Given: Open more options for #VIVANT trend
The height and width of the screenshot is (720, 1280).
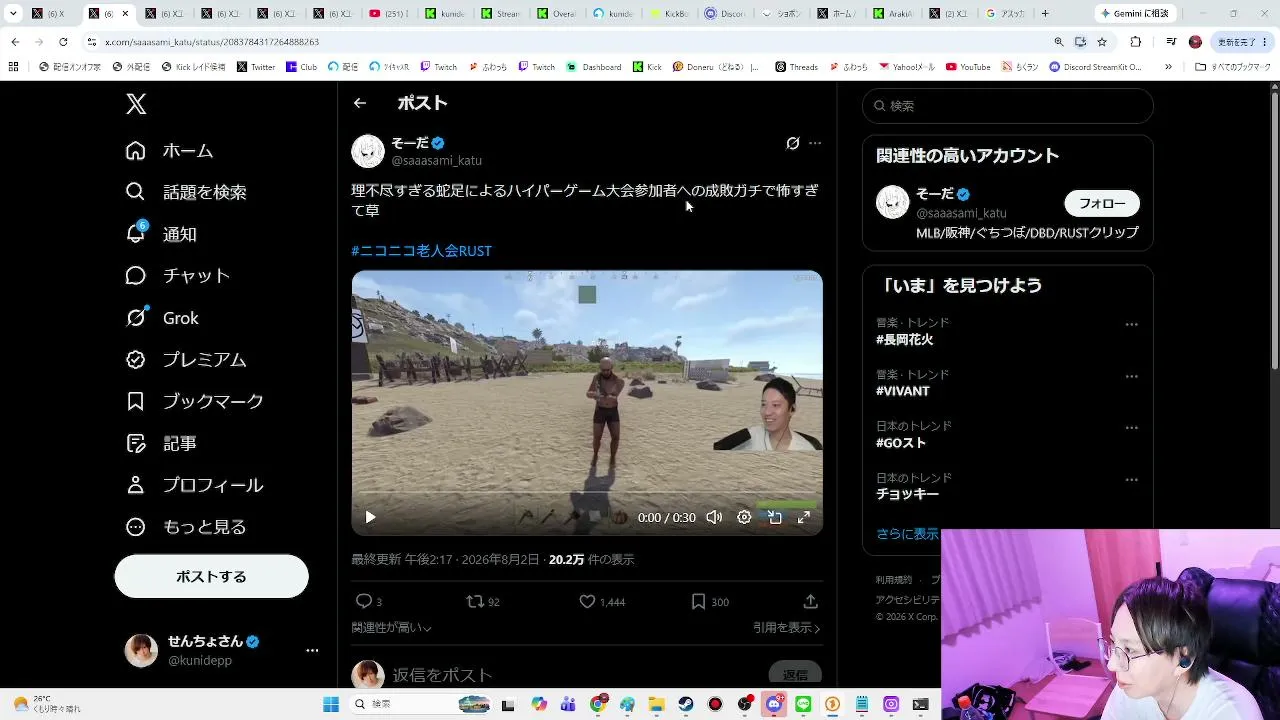Looking at the screenshot, I should click(x=1131, y=376).
